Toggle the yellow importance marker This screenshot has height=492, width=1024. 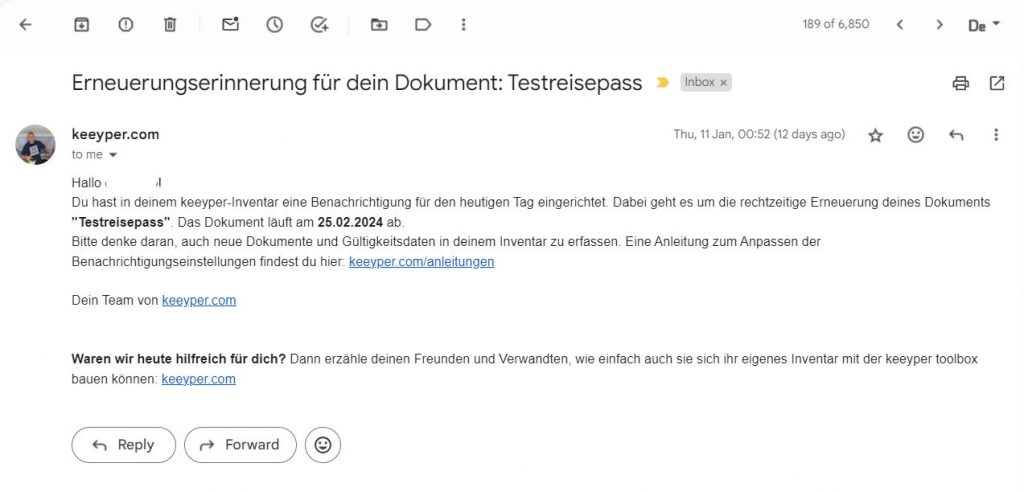[662, 83]
